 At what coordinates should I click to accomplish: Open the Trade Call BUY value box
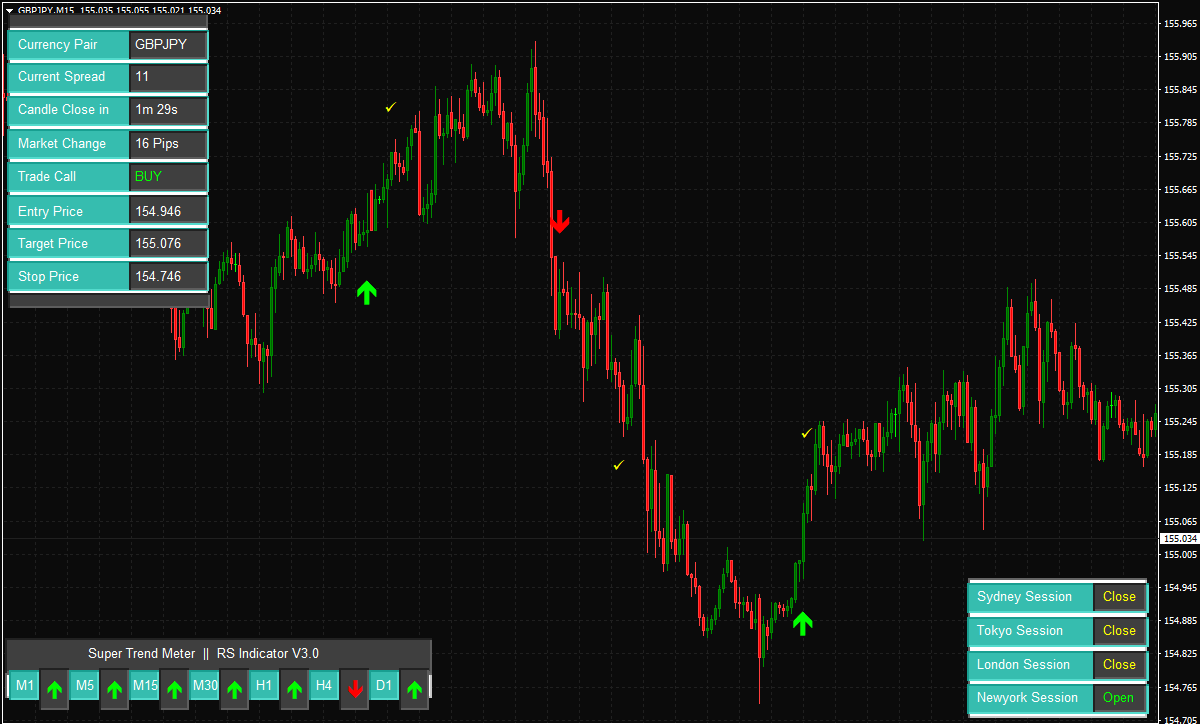point(168,176)
